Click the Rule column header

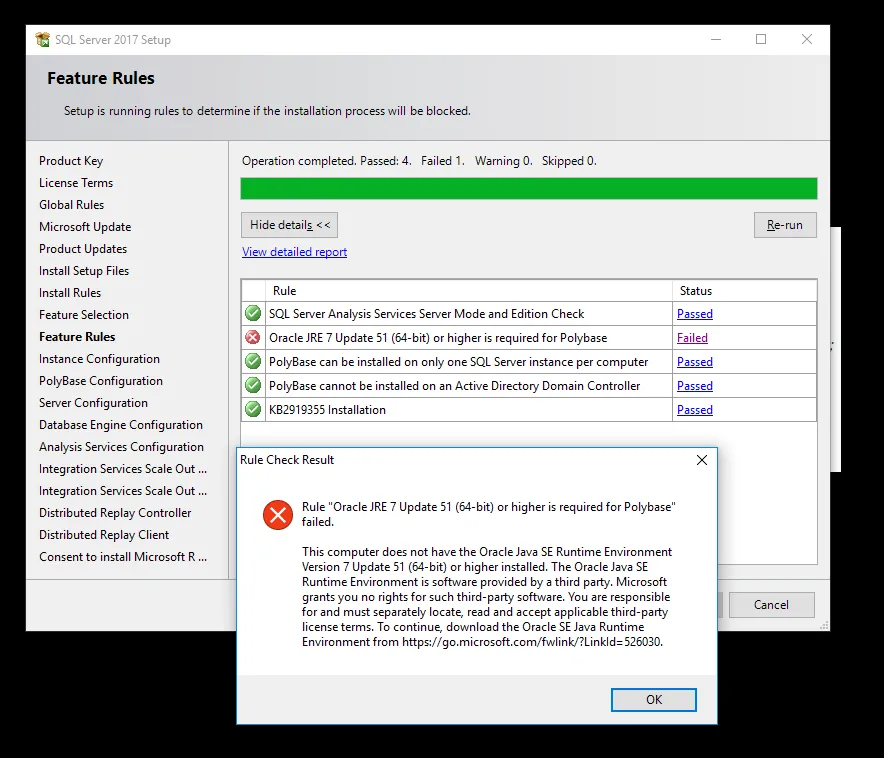point(468,291)
